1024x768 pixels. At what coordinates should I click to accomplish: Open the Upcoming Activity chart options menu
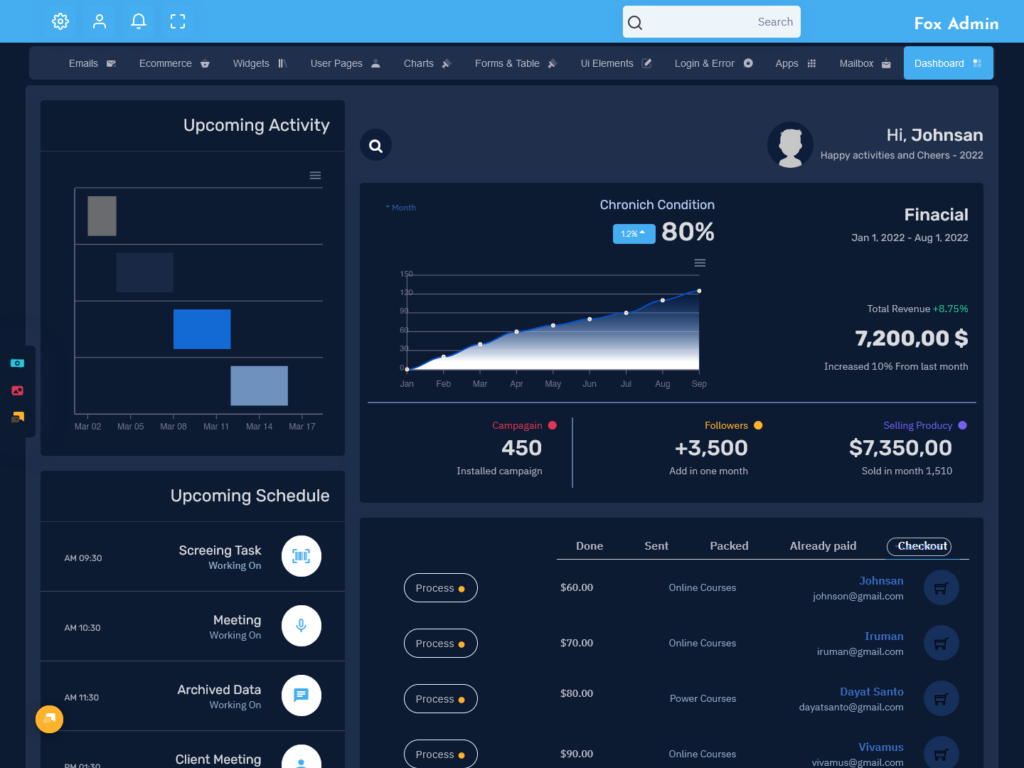(315, 175)
